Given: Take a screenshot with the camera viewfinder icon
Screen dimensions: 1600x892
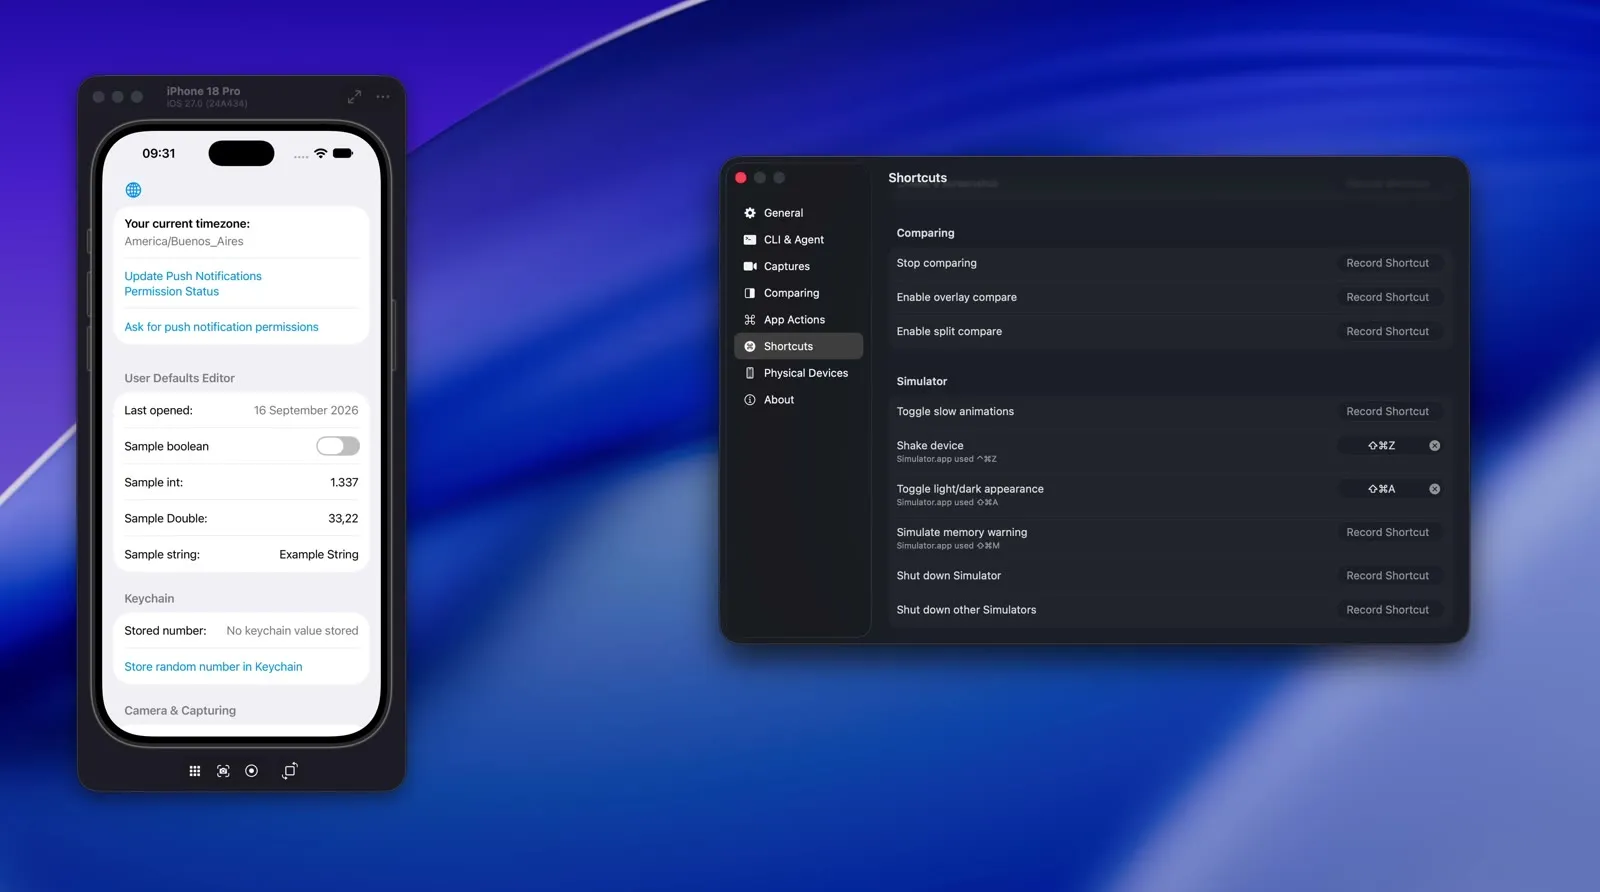Looking at the screenshot, I should 223,771.
